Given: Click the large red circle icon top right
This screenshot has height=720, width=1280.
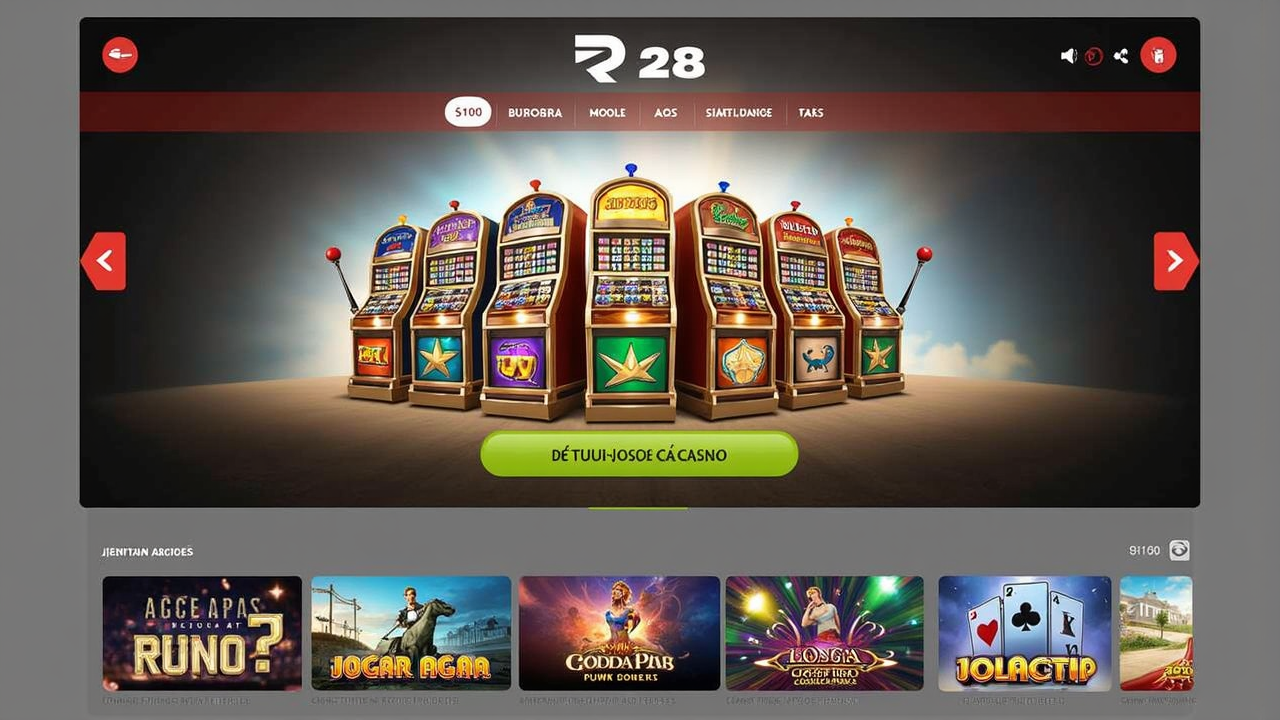Looking at the screenshot, I should (1158, 55).
